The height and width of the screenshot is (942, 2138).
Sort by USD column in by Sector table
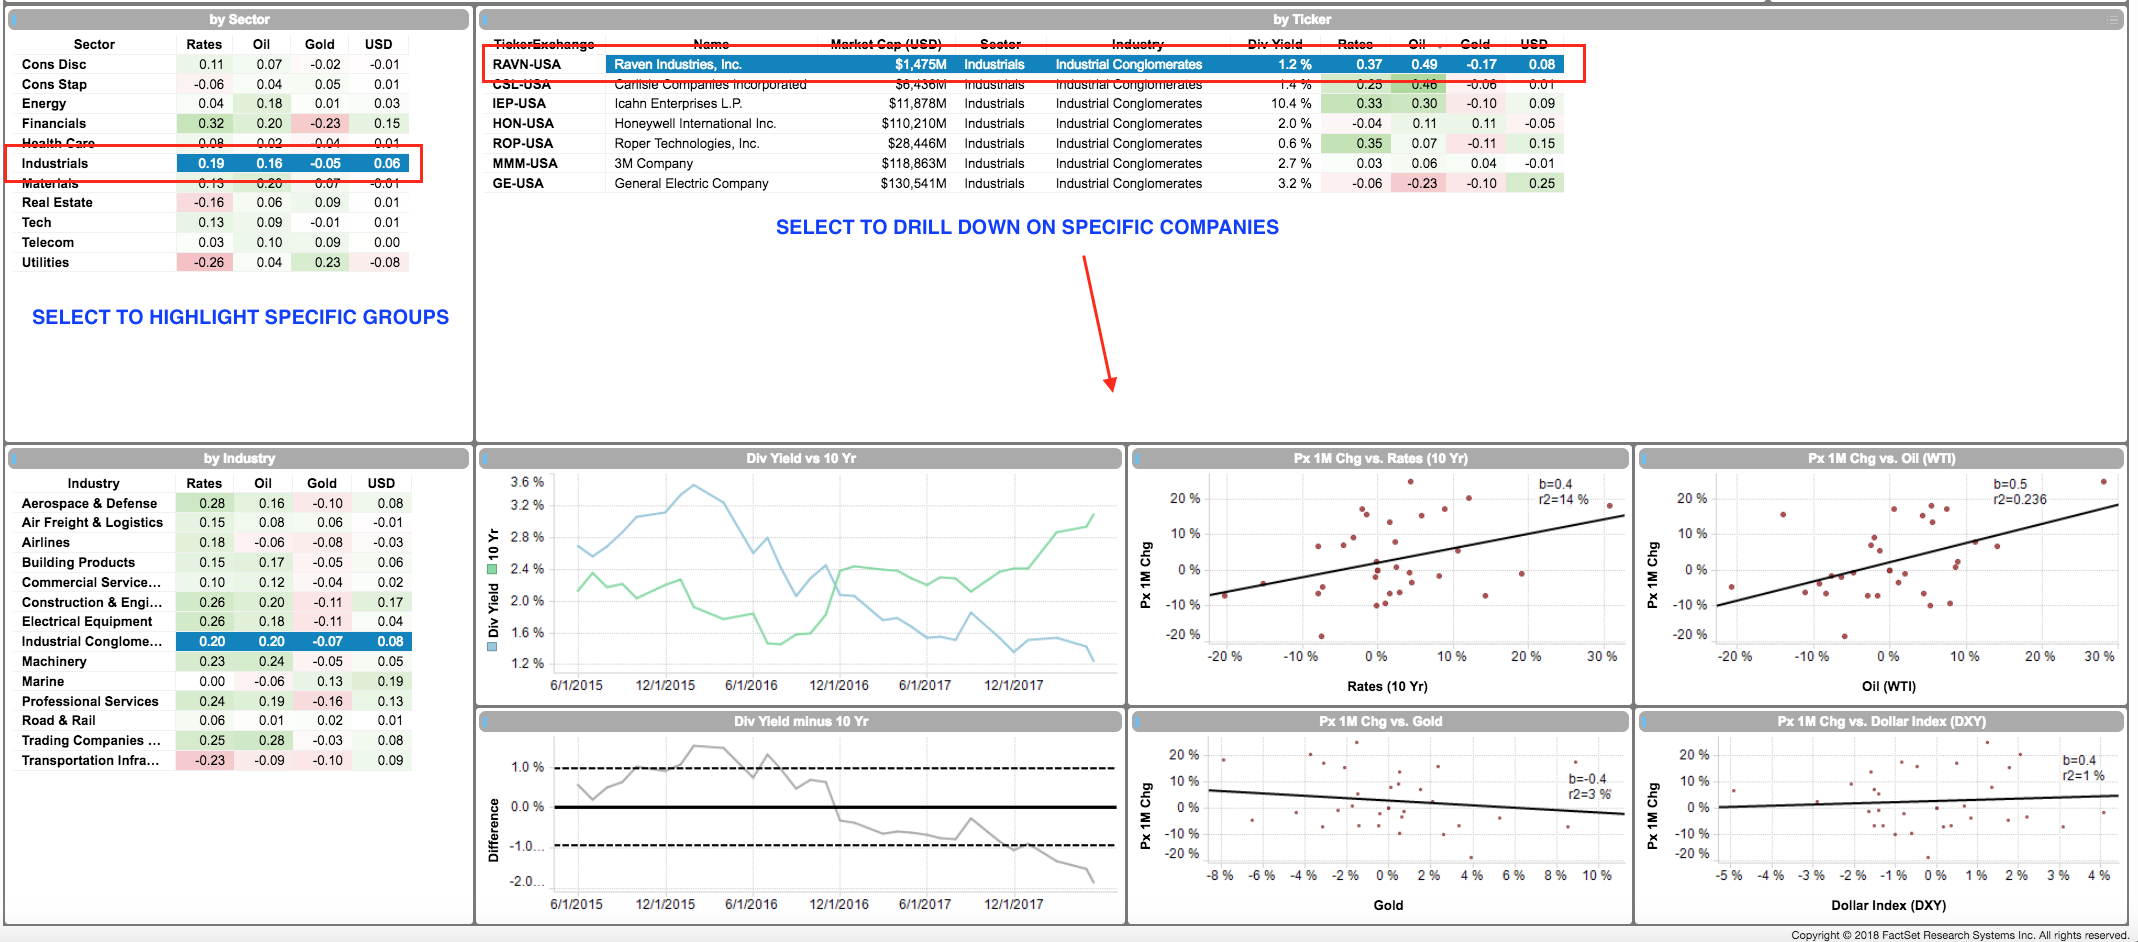coord(379,44)
